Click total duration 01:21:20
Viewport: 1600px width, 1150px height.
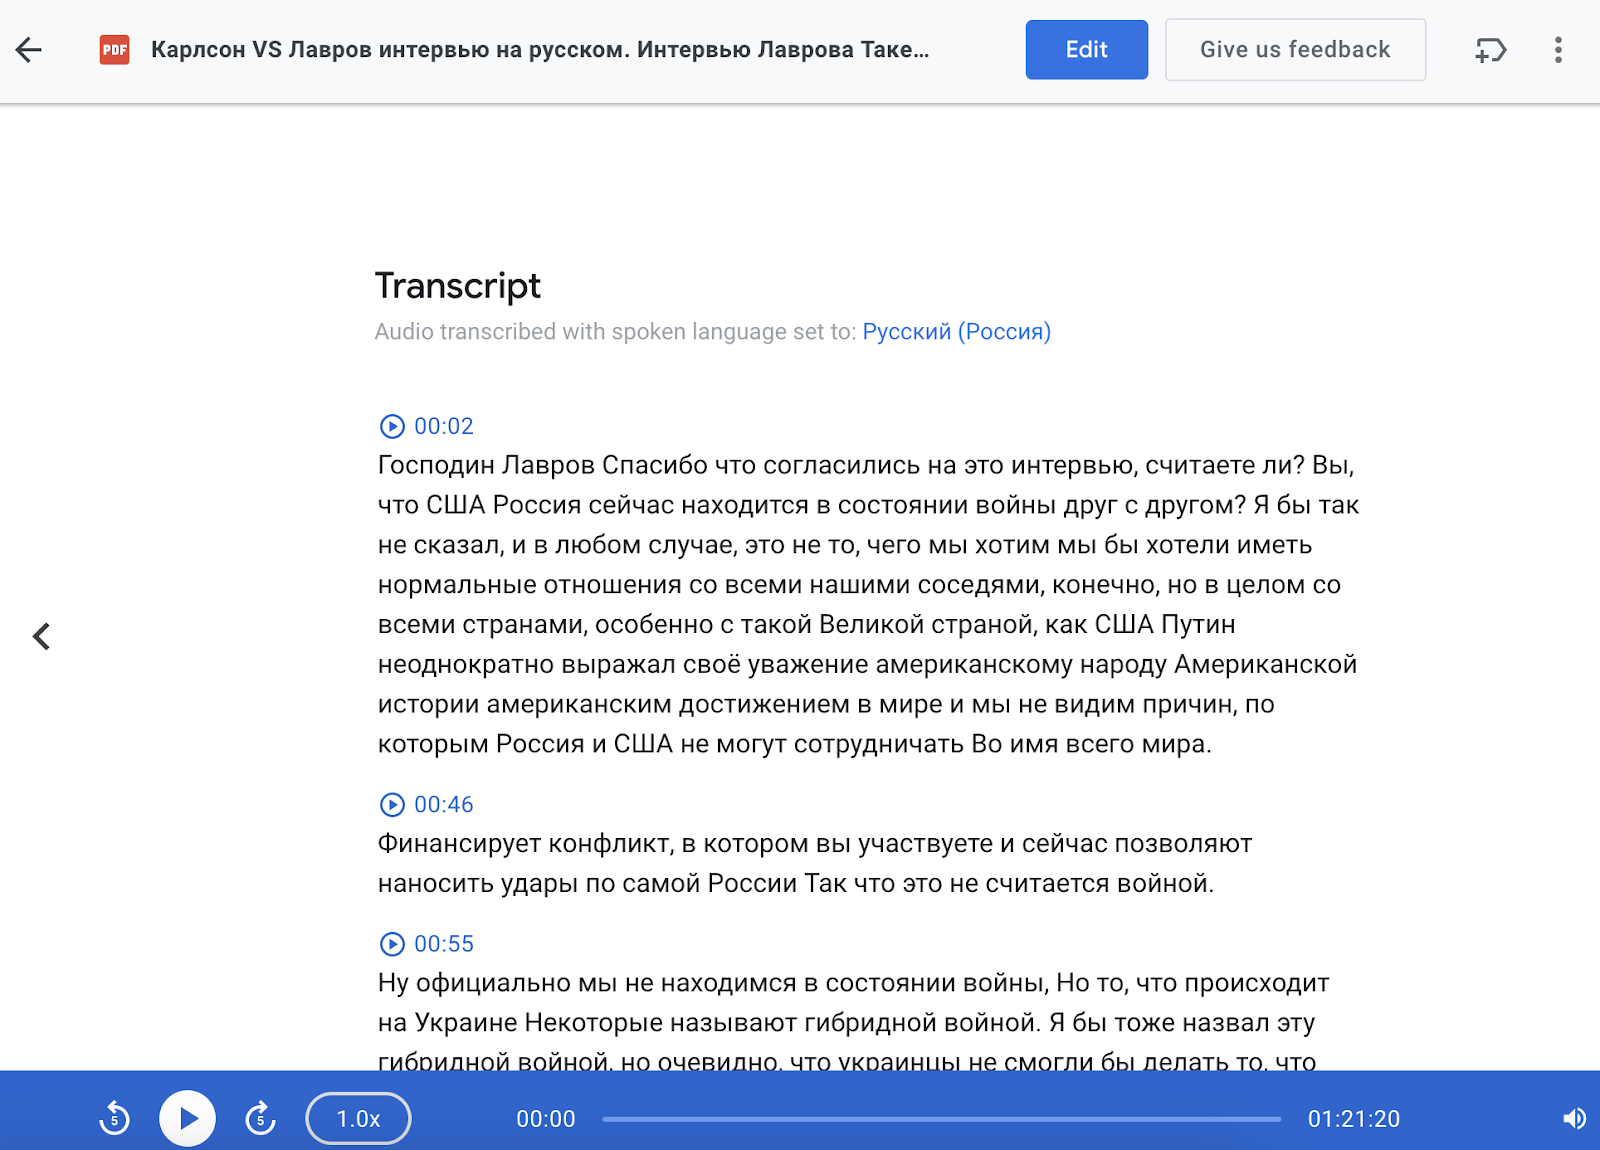(x=1354, y=1119)
